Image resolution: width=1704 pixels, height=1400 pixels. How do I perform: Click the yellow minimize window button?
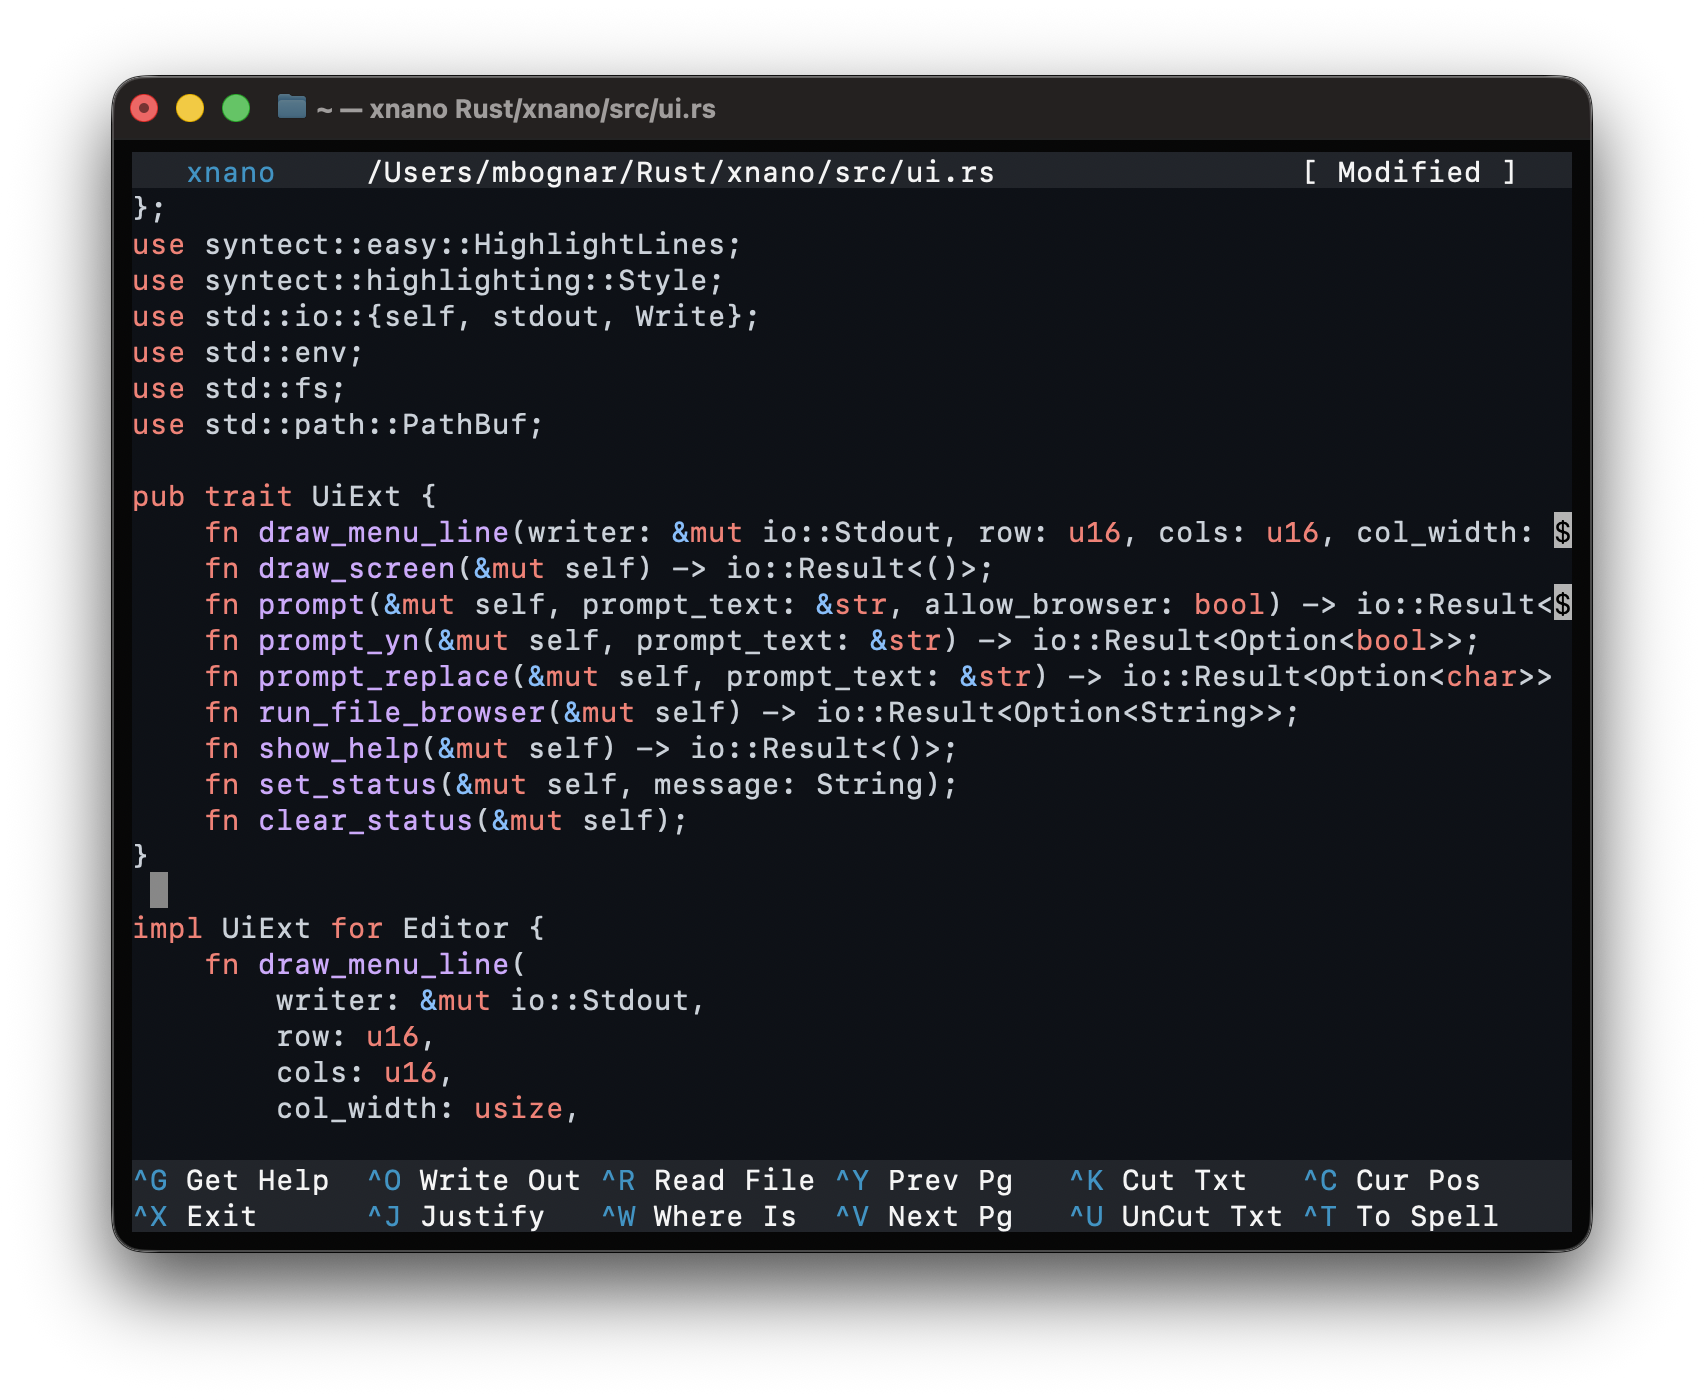[190, 107]
